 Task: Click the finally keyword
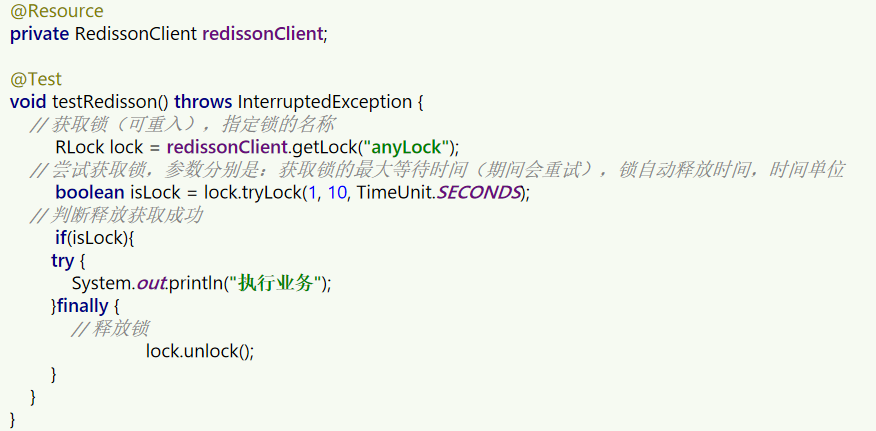[x=82, y=306]
